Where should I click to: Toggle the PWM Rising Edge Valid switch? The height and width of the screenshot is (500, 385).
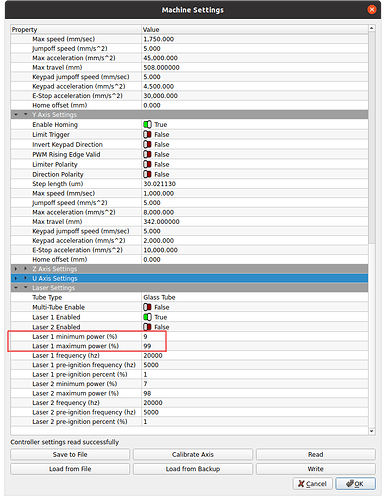(x=147, y=154)
